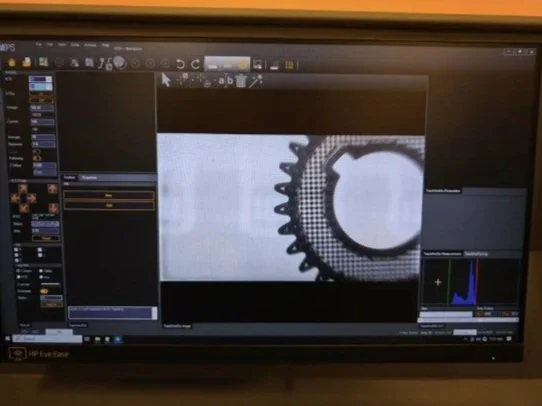The height and width of the screenshot is (406, 542).
Task: Click the blue message box below the middle panel
Action: (110, 312)
